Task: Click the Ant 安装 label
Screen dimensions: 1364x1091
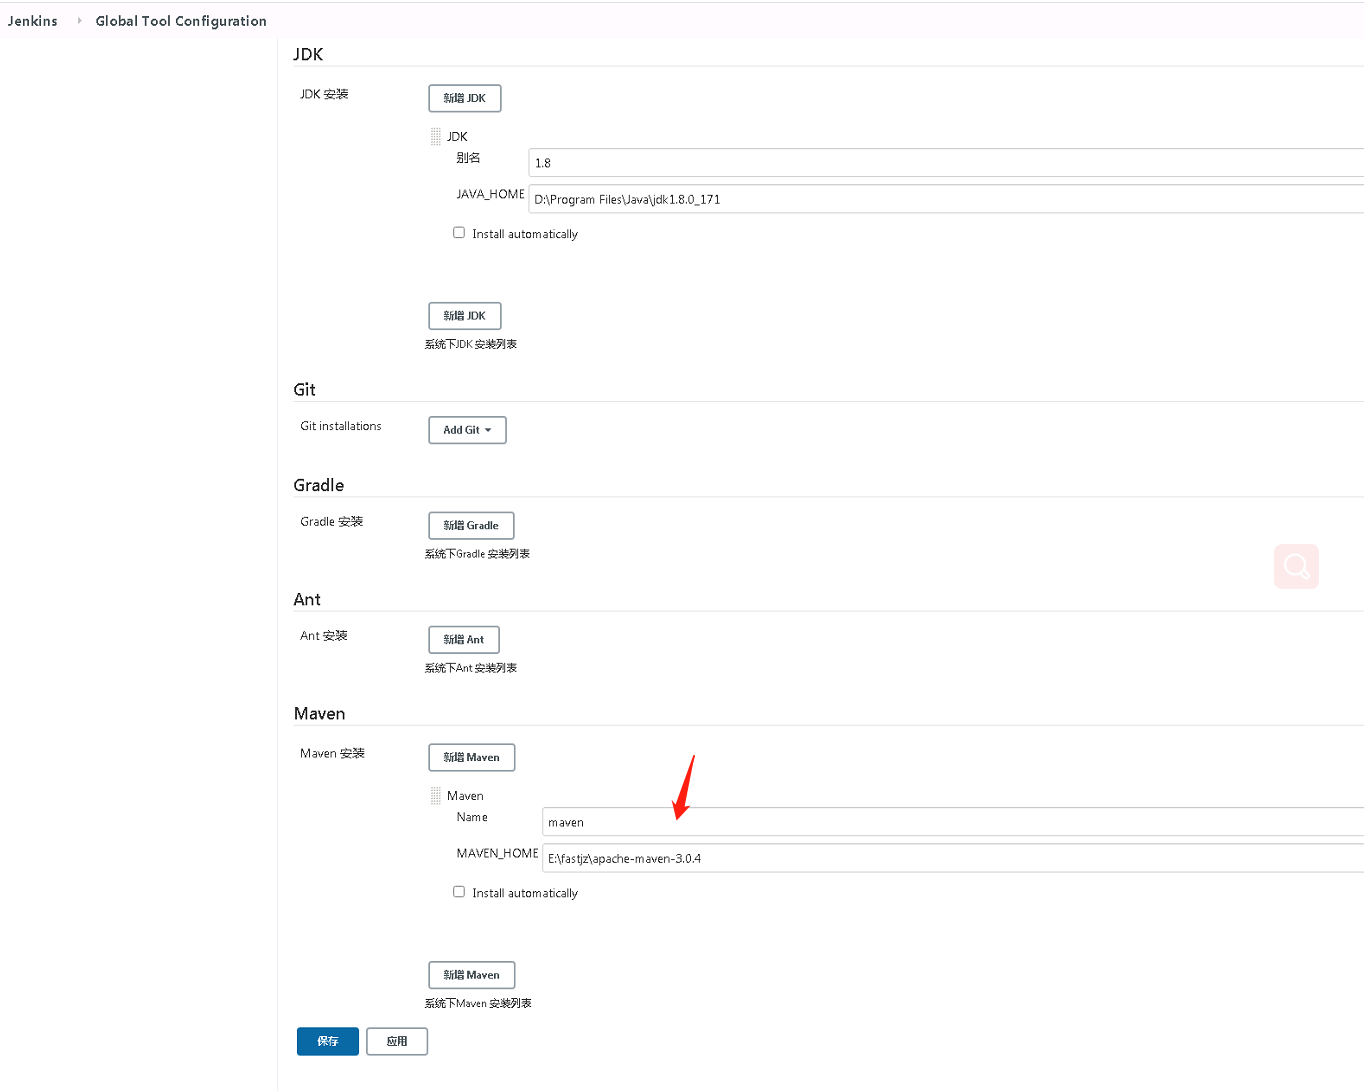Action: 324,636
